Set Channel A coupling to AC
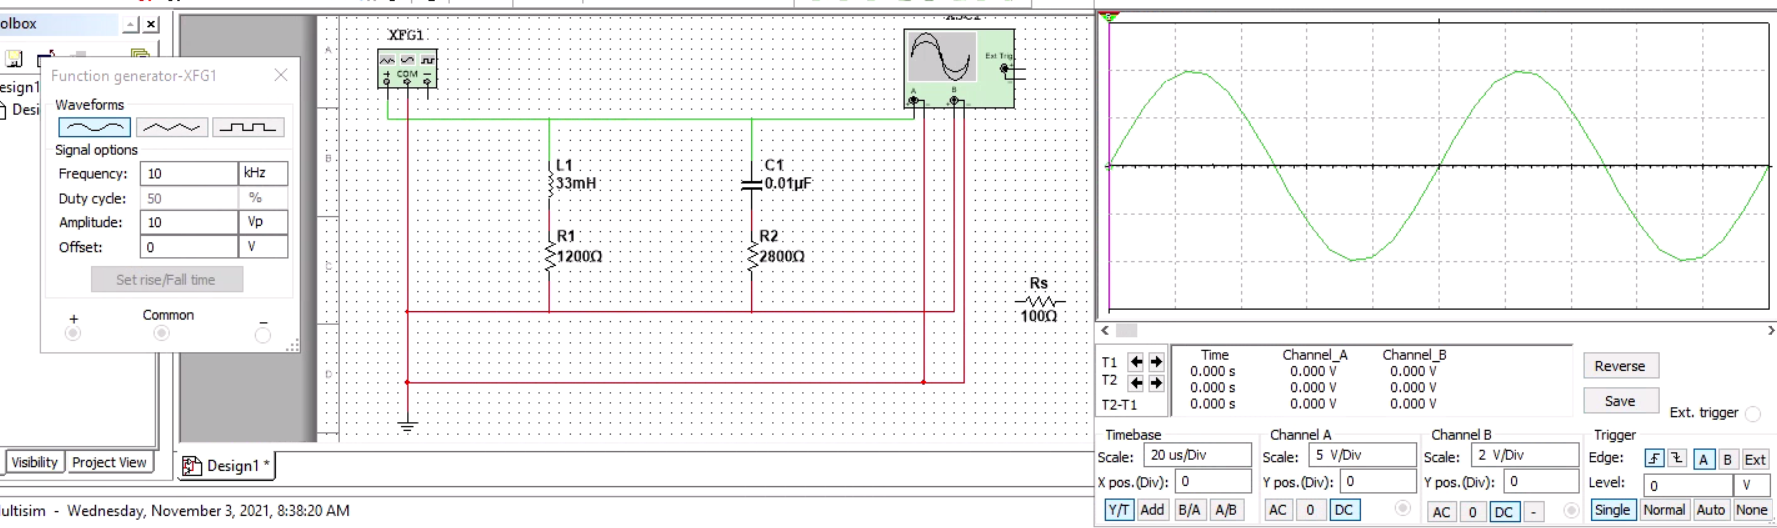1777x528 pixels. (1278, 510)
